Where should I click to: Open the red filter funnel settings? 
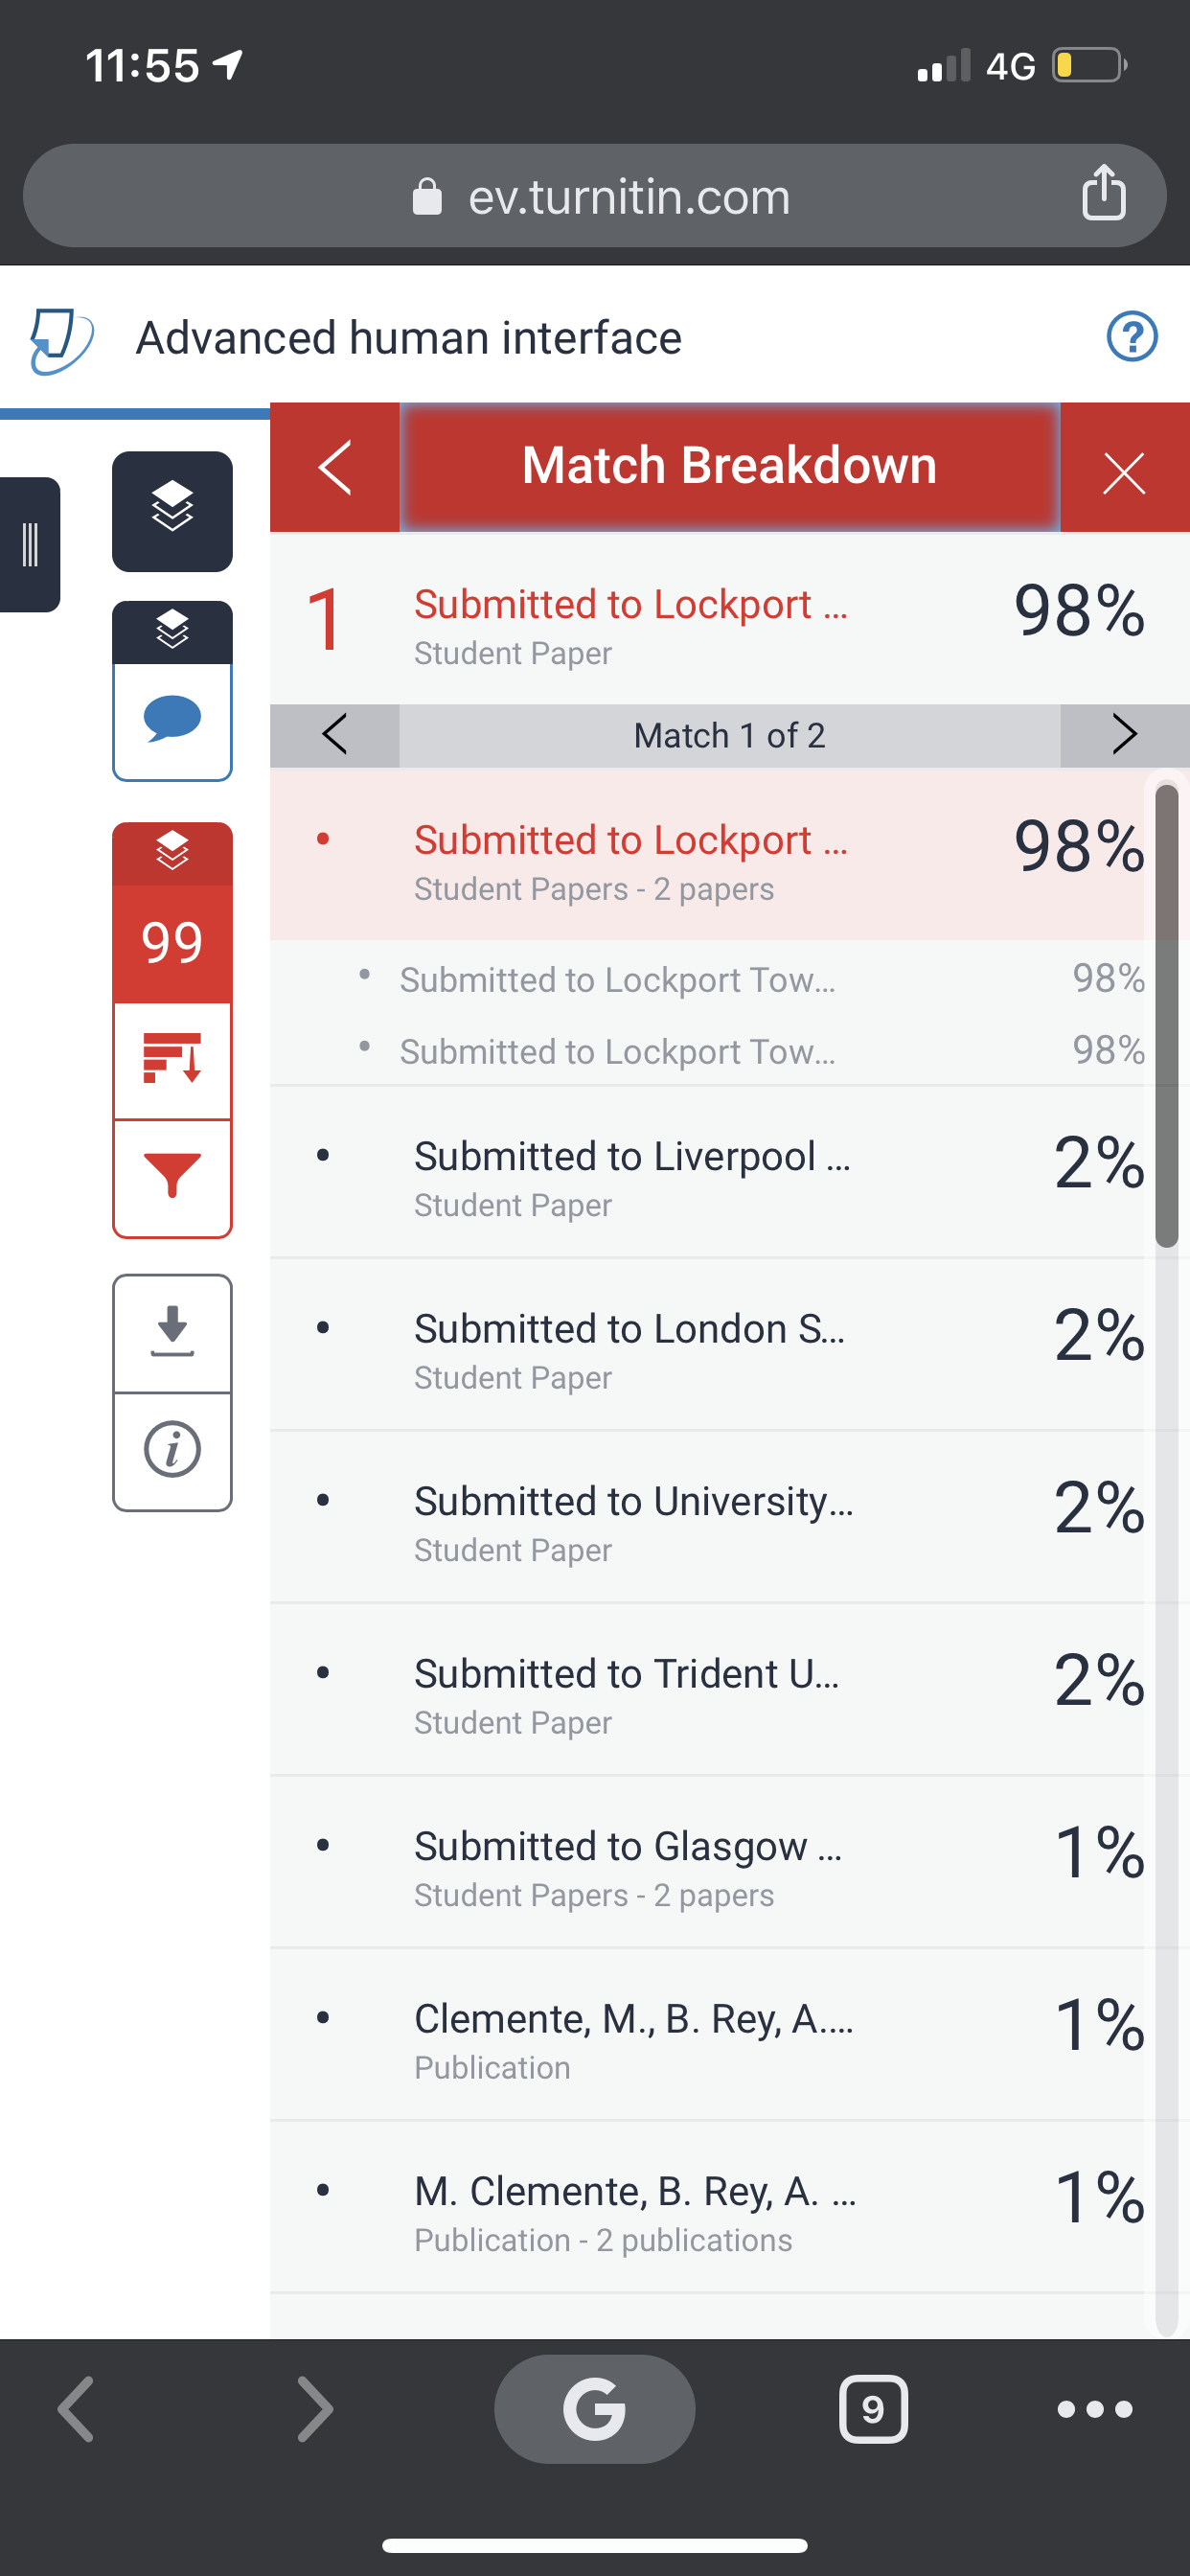point(172,1177)
